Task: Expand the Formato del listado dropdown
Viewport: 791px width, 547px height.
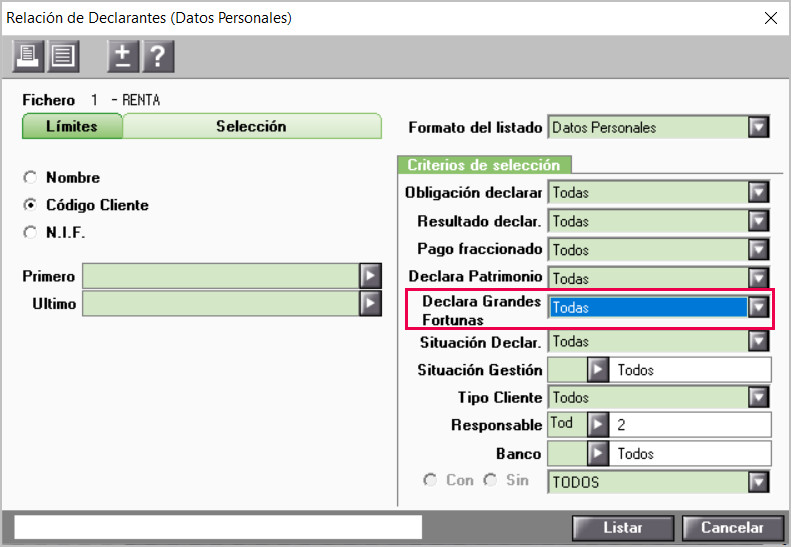Action: (x=758, y=127)
